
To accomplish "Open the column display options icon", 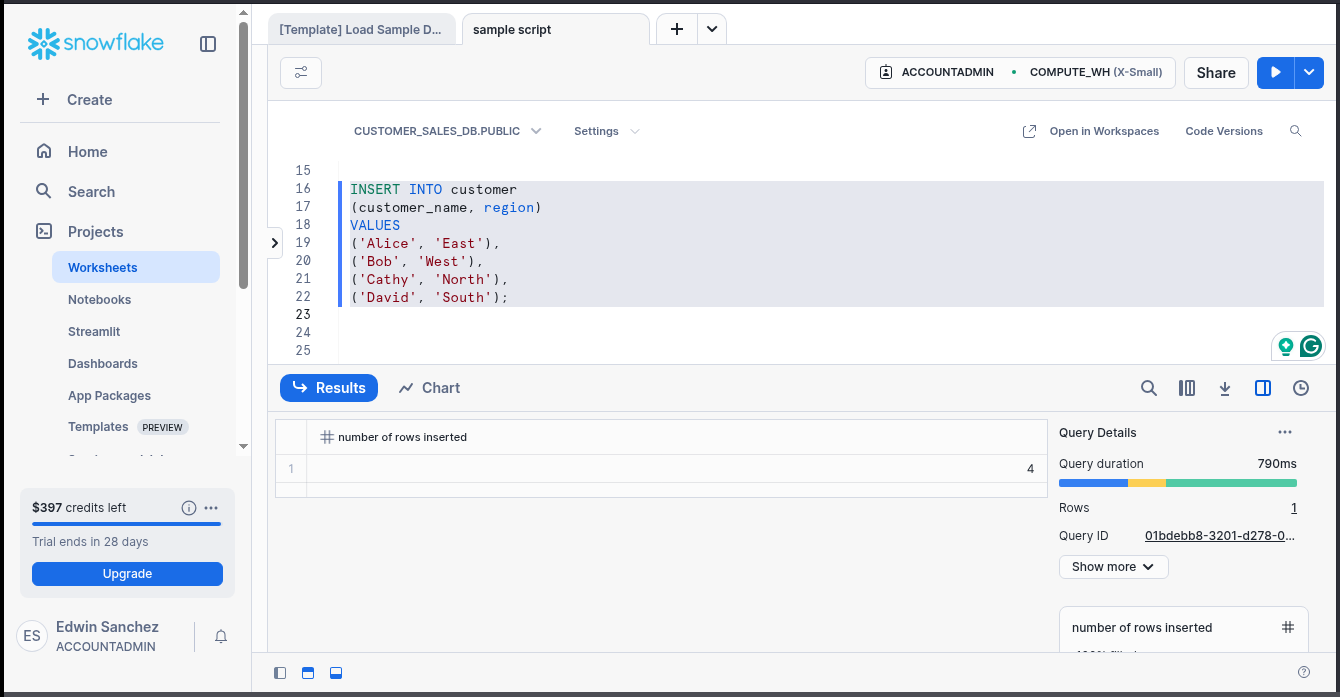I will tap(1186, 387).
